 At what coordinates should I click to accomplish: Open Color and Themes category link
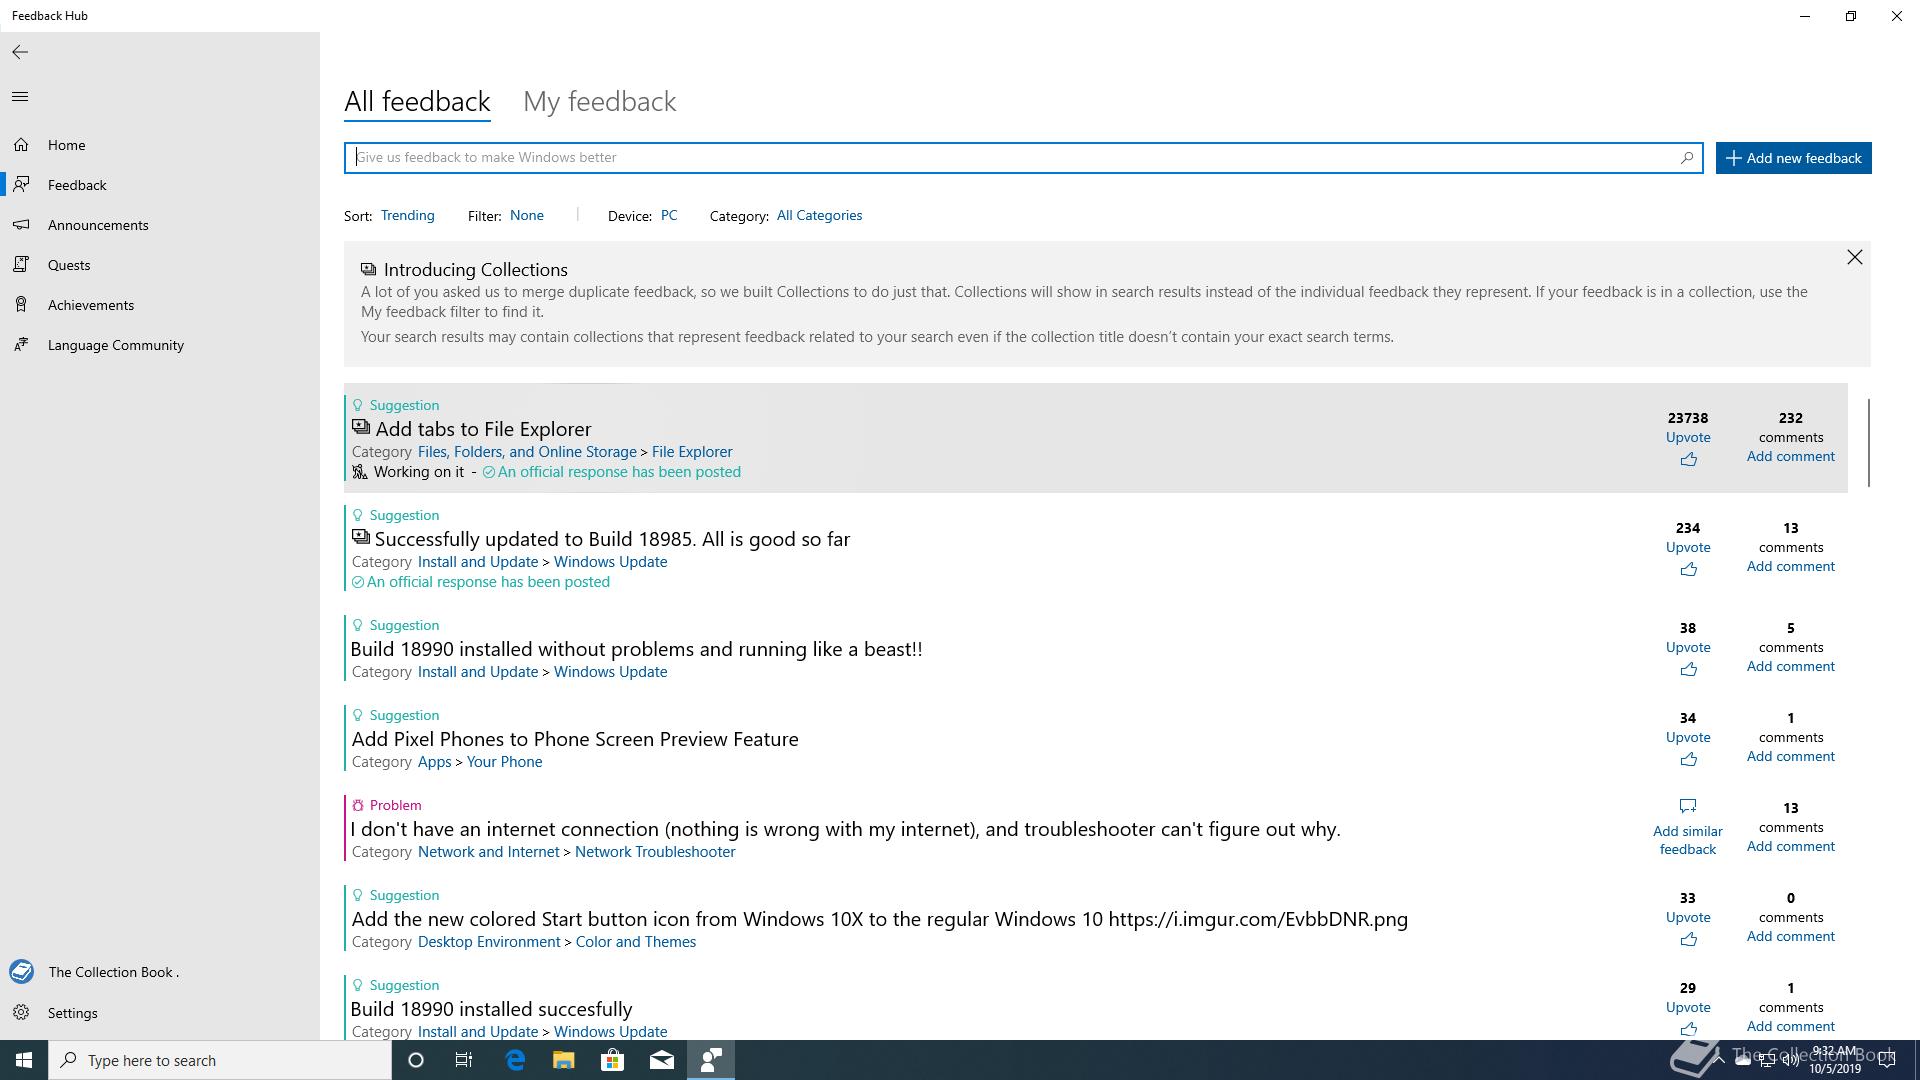pos(636,942)
